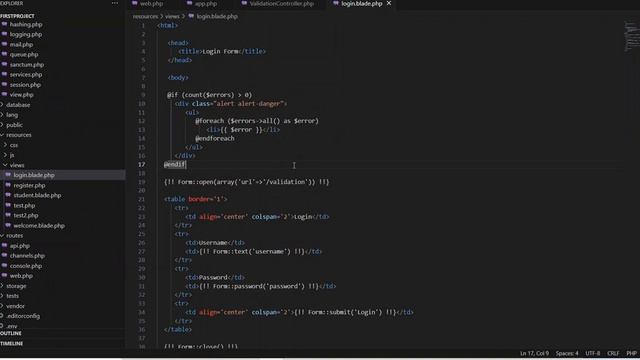640x360 pixels.
Task: Close the login.blade.php tab
Action: point(389,3)
